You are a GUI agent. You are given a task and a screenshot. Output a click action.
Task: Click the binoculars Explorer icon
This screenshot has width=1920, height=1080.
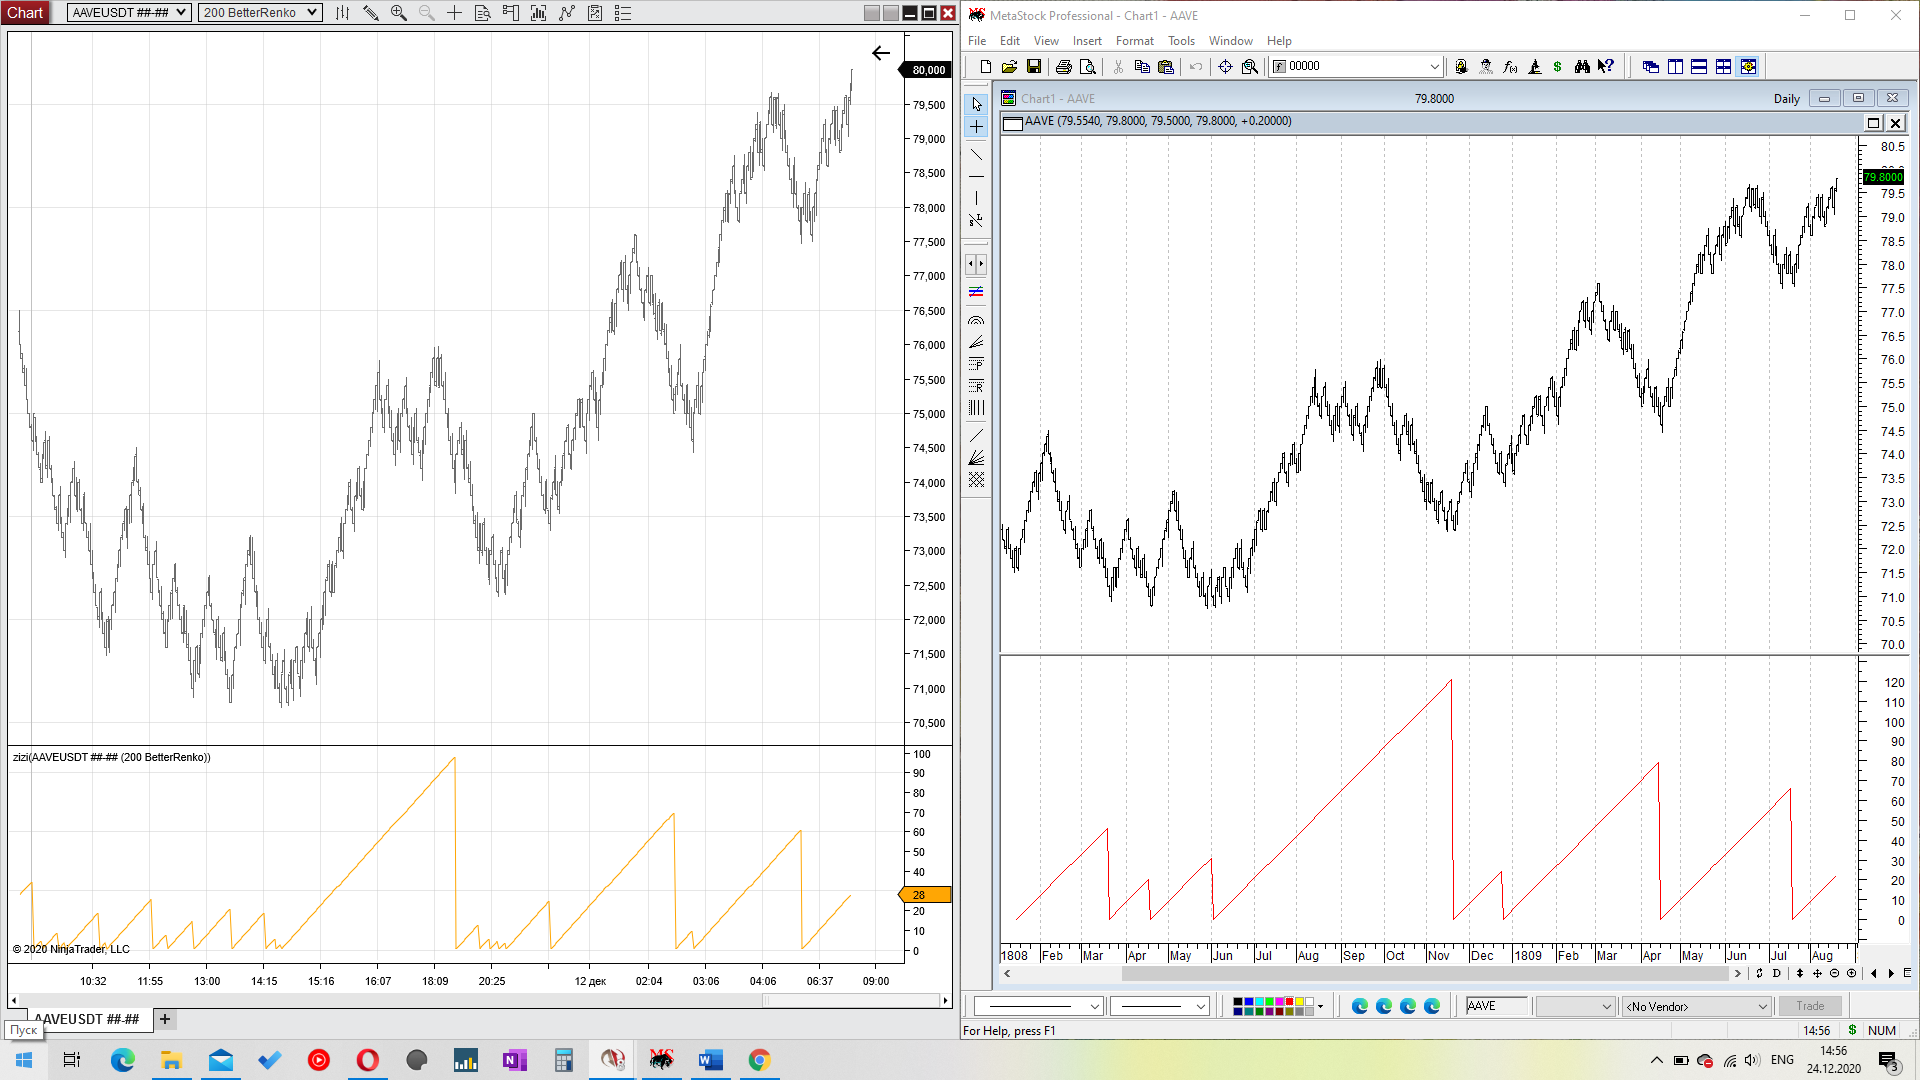pyautogui.click(x=1582, y=67)
